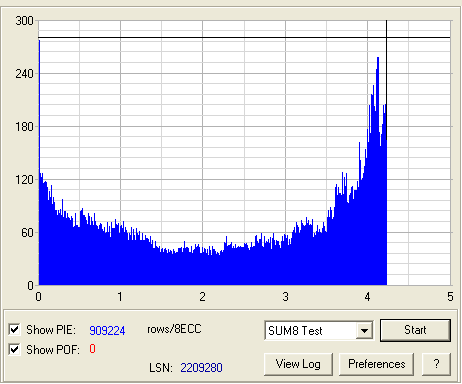Open the SUM8 Test dropdown arrow
Screen dimensions: 462x384
364,331
